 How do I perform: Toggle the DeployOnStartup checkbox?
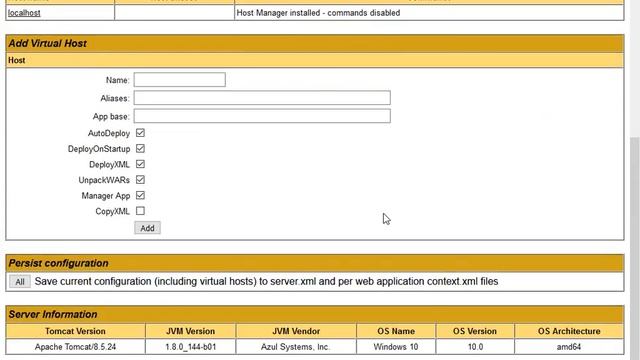tap(140, 149)
